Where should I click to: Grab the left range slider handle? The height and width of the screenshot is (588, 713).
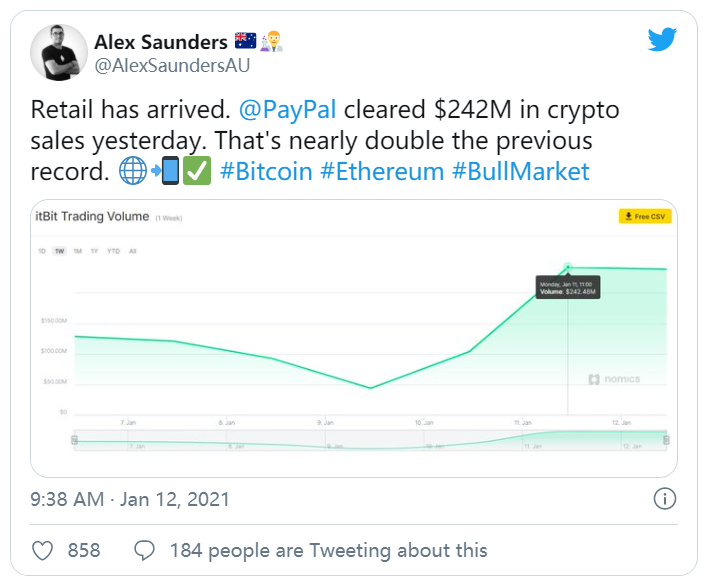tap(75, 439)
